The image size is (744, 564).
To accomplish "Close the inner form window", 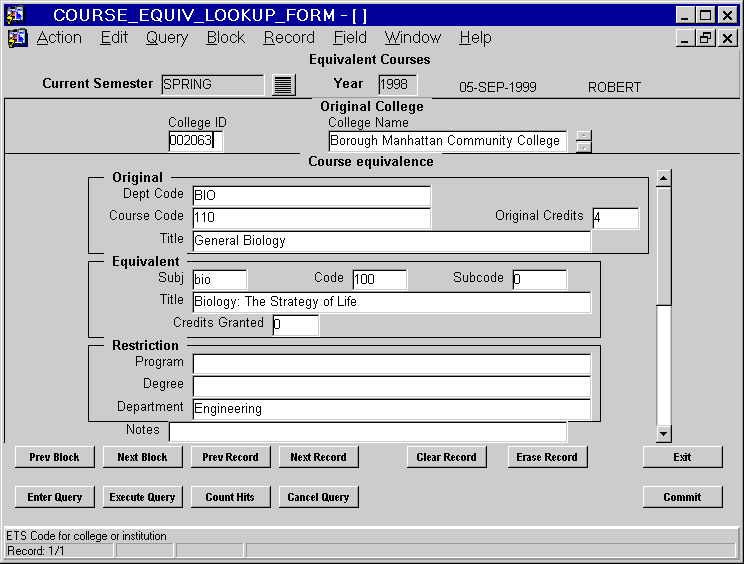I will coord(727,37).
